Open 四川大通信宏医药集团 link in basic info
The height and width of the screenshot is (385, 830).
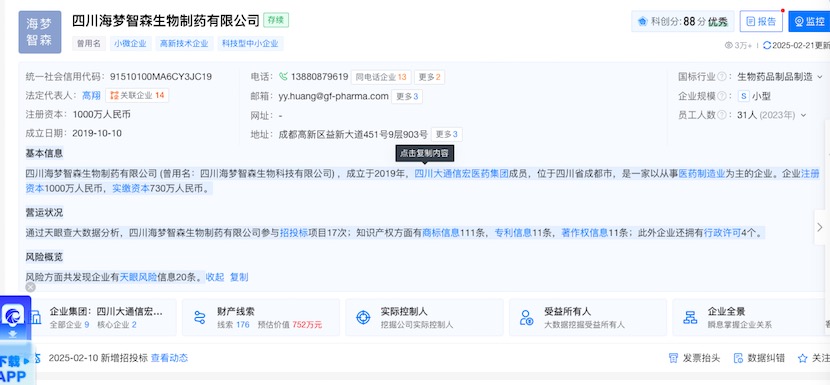tap(461, 173)
